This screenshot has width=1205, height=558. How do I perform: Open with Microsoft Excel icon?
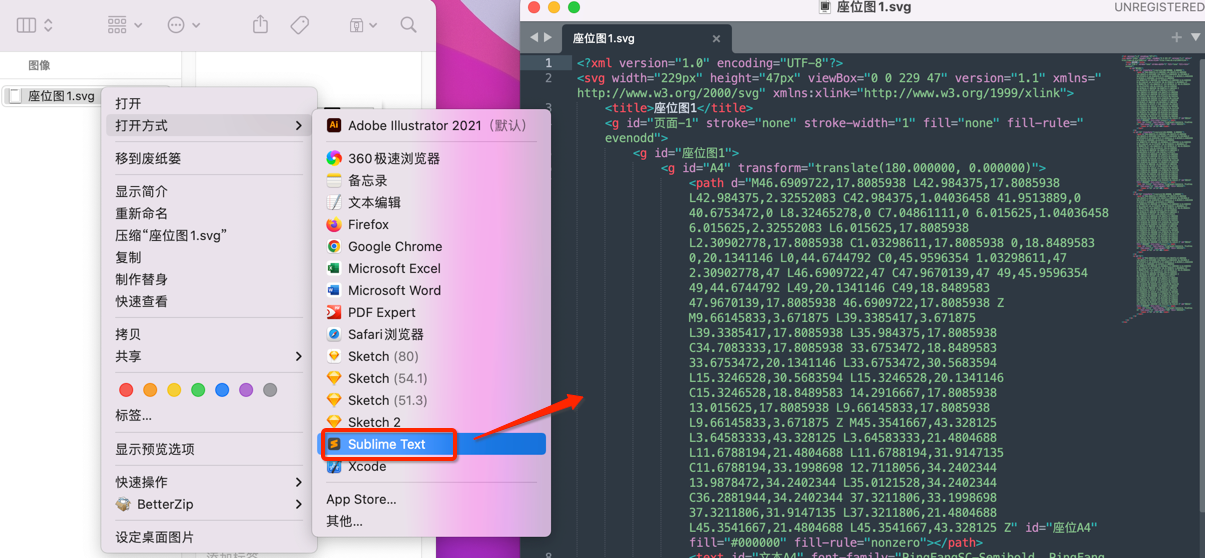334,268
